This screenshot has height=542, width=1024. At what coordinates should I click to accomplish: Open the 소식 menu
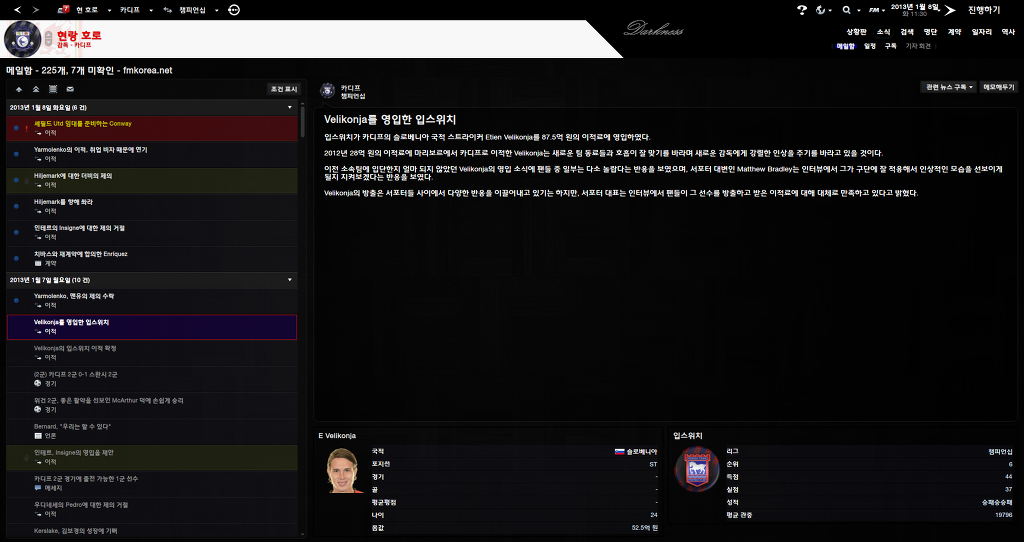point(884,31)
